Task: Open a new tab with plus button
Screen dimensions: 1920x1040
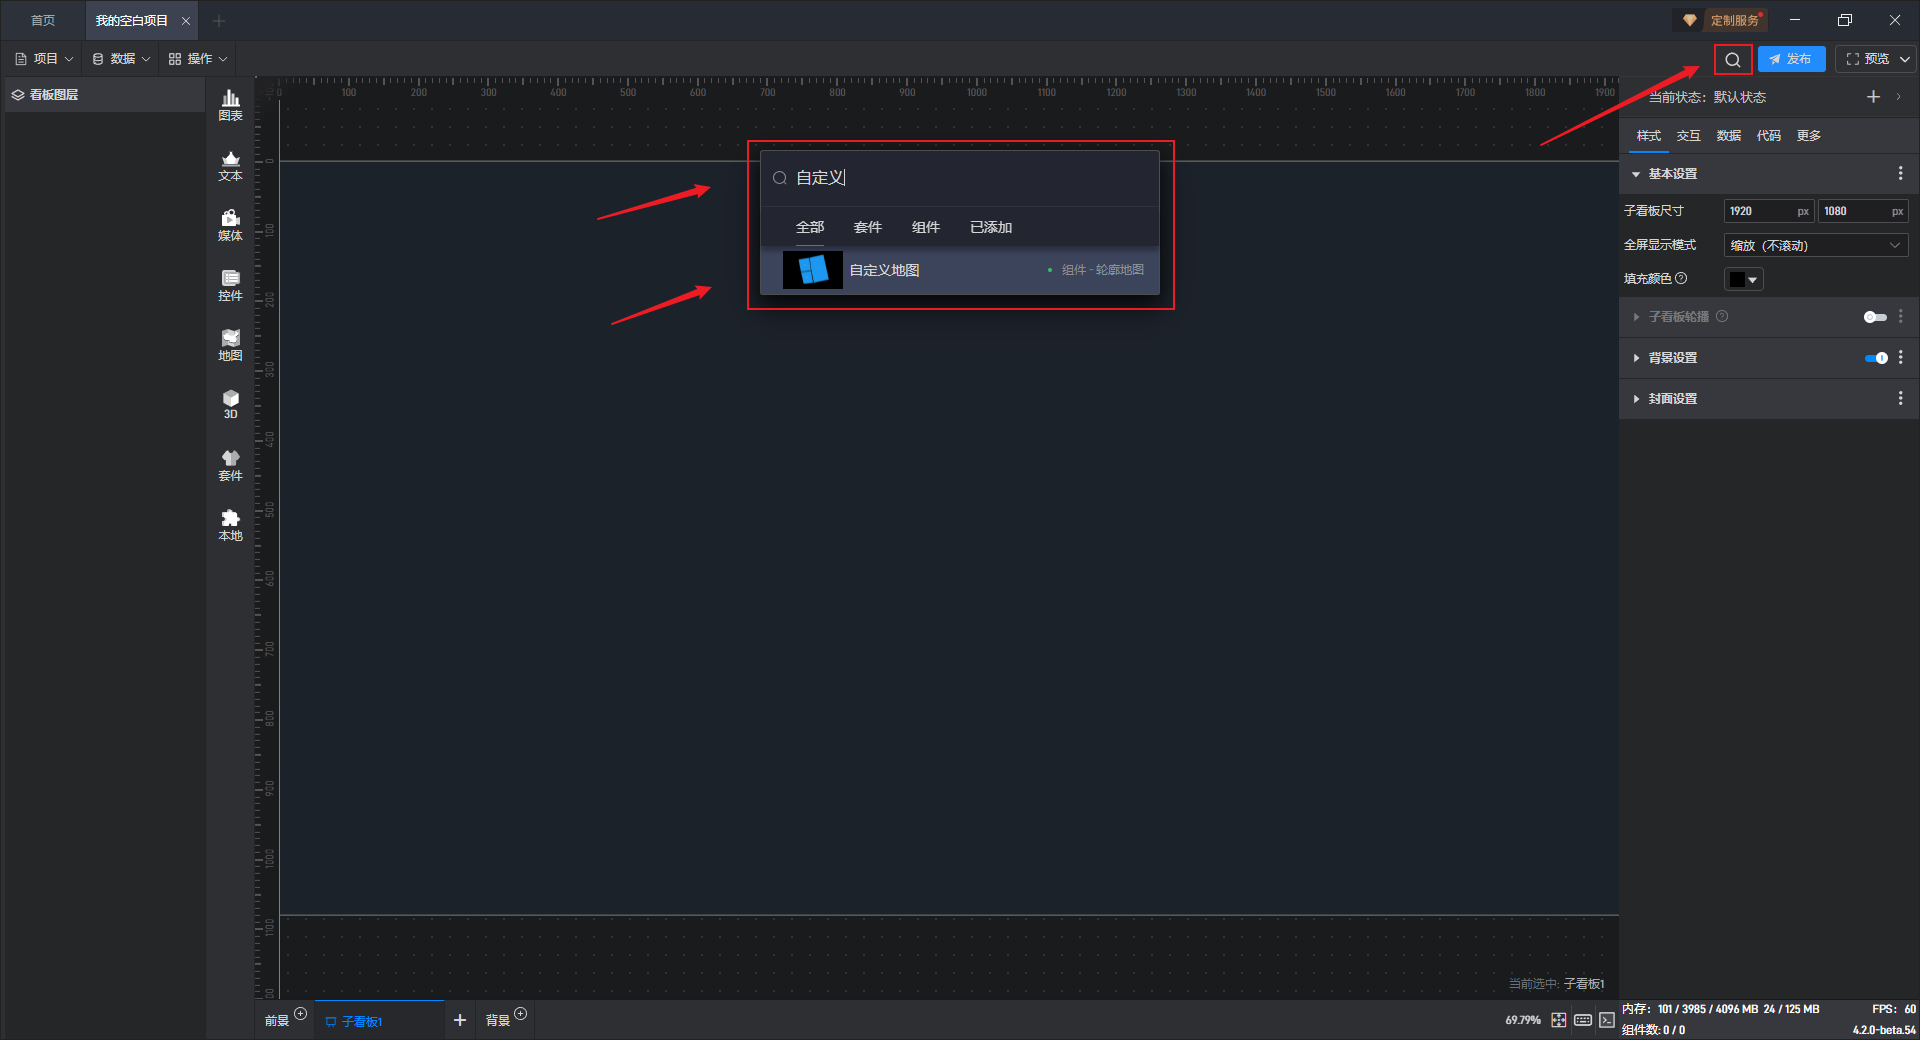Action: pos(219,21)
